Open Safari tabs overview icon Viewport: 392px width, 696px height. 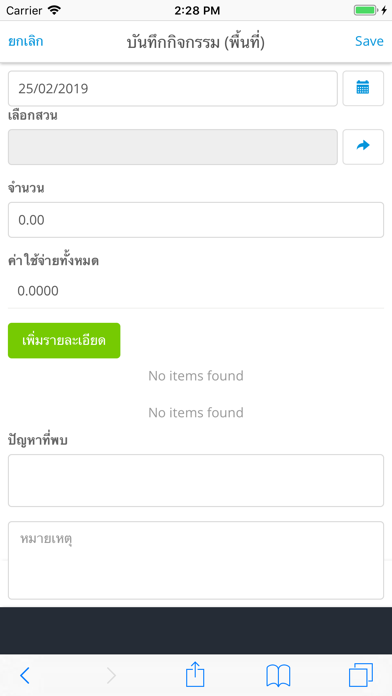point(361,675)
